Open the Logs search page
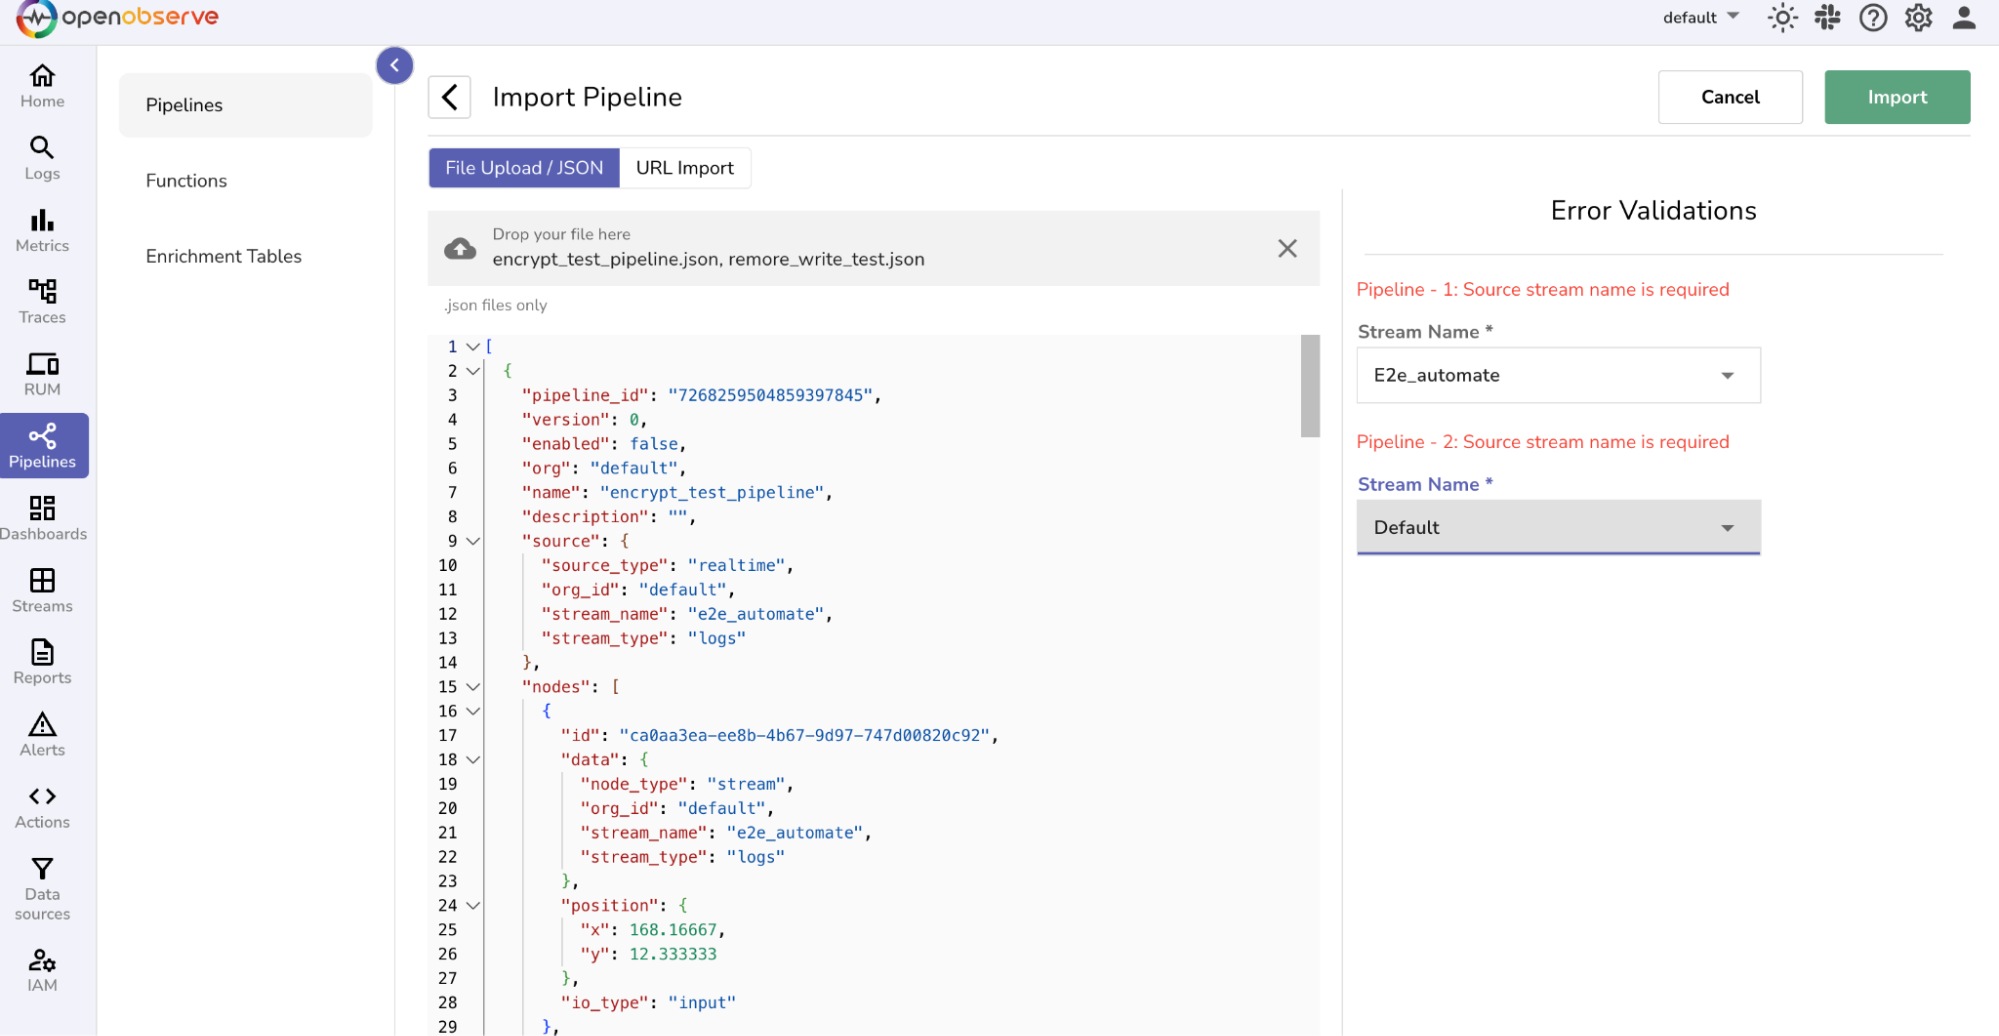1999x1036 pixels. (x=42, y=158)
